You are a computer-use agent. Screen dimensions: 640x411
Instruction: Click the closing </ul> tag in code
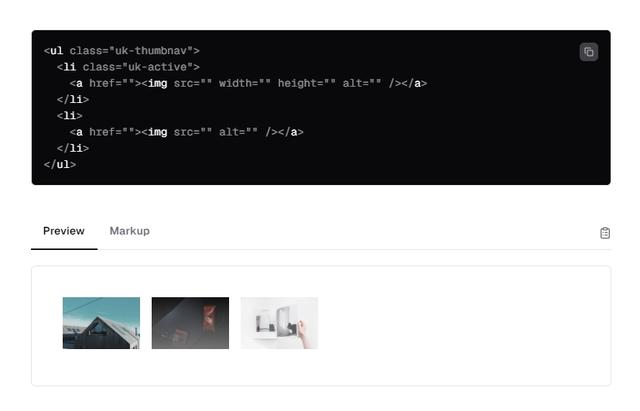pyautogui.click(x=60, y=165)
